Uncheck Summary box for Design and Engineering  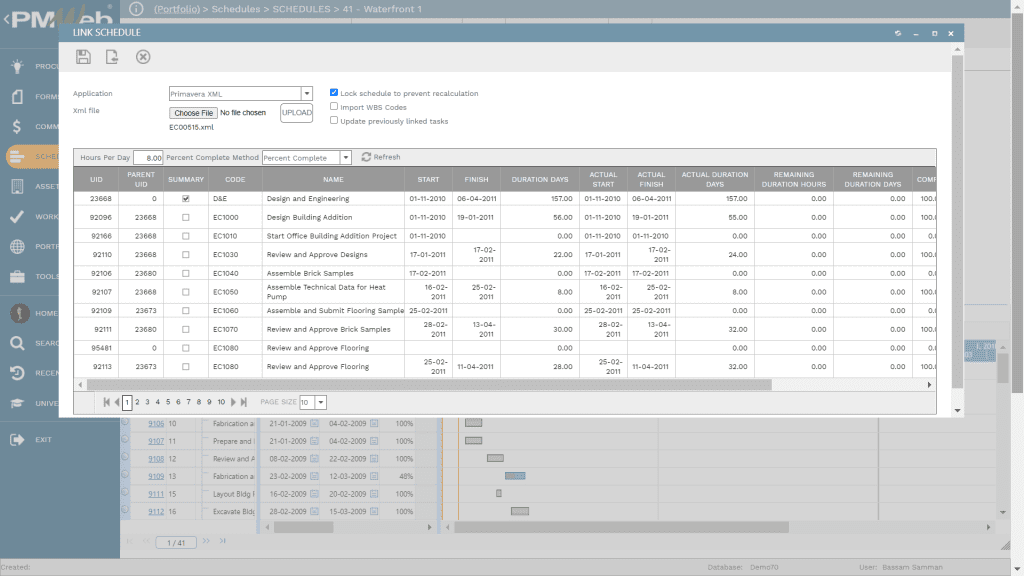185,199
